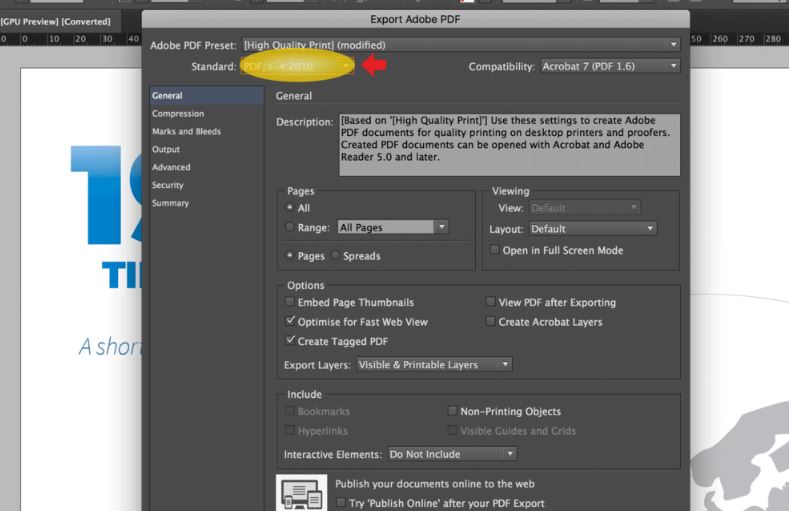The height and width of the screenshot is (511, 789).
Task: Enable Create Acrobat Layers checkbox
Action: coord(491,321)
